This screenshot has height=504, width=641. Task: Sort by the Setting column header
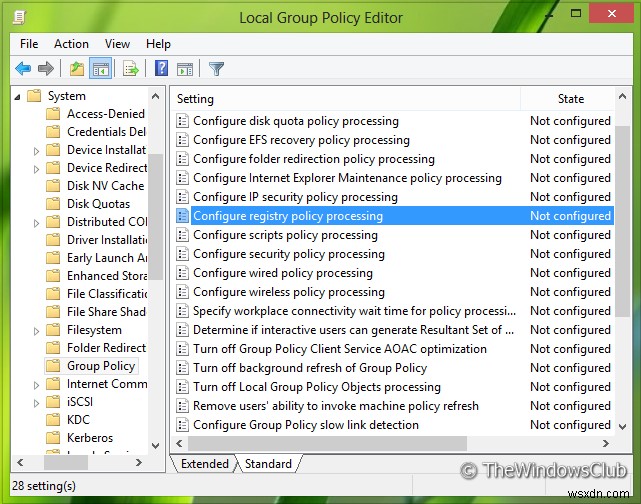346,99
